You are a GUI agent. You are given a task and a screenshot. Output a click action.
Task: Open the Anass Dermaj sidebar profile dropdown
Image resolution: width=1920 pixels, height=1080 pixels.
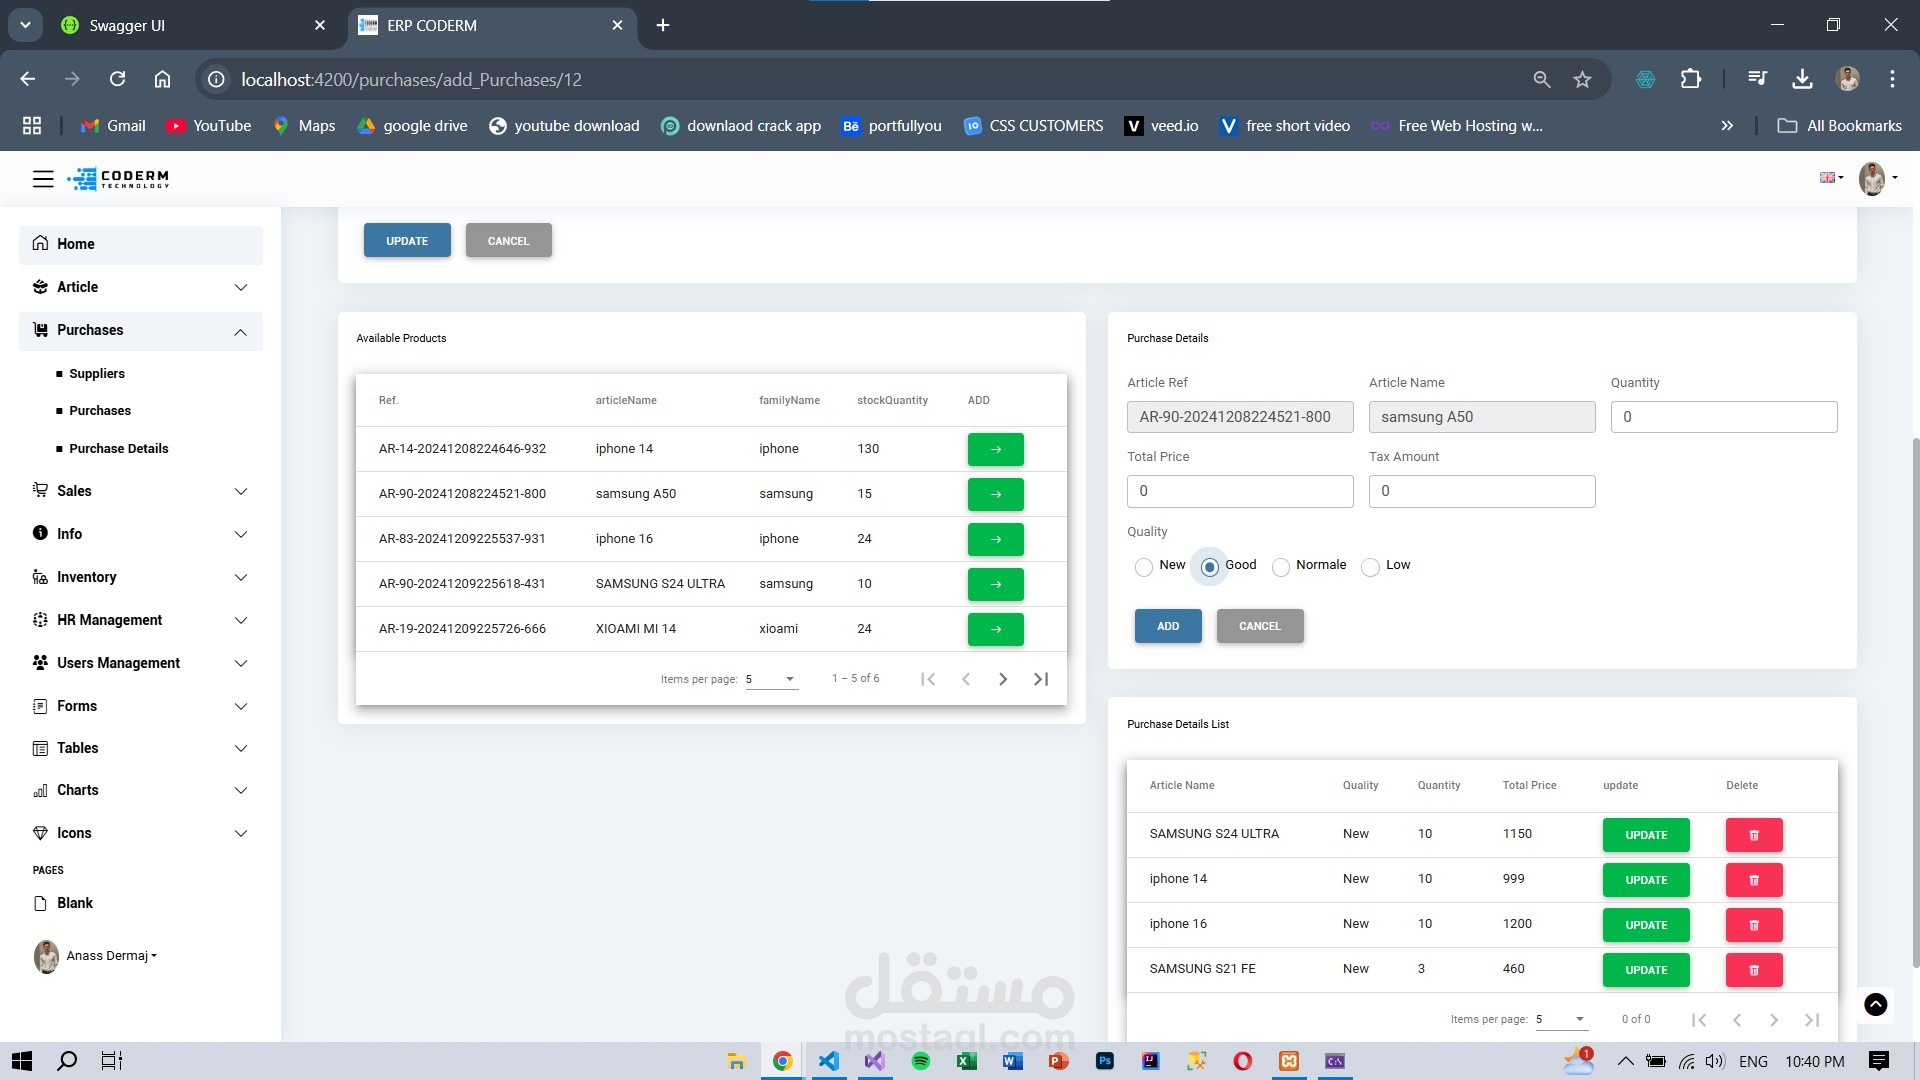96,957
